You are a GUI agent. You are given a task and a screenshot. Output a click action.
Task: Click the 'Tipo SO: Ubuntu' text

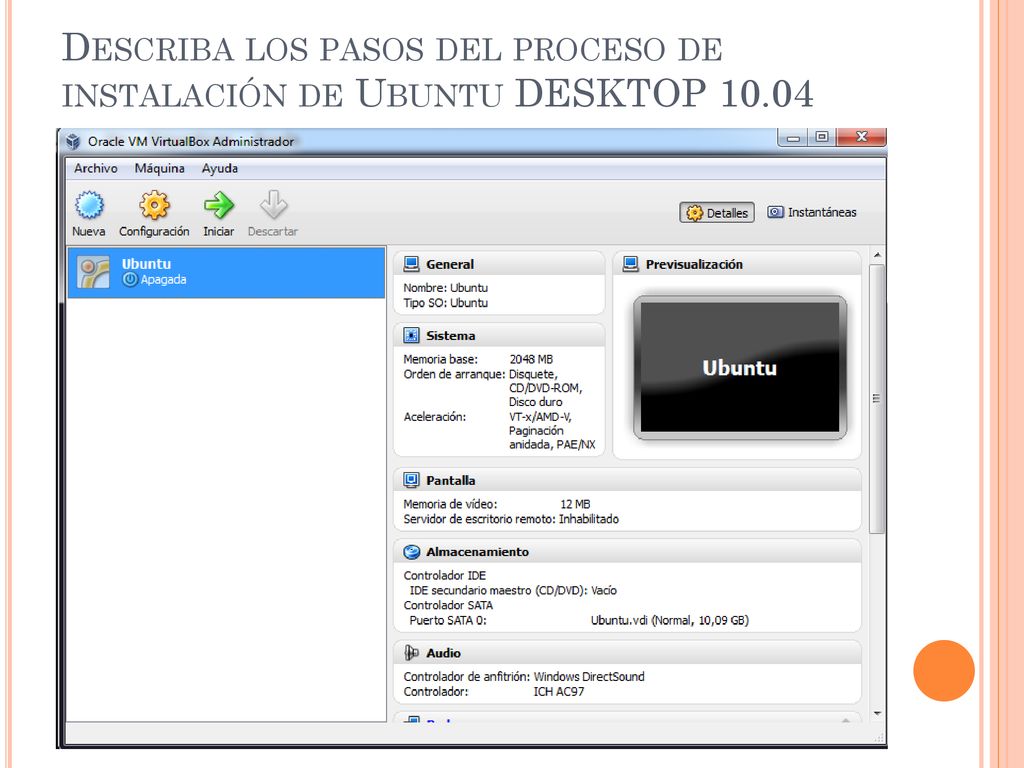click(445, 303)
